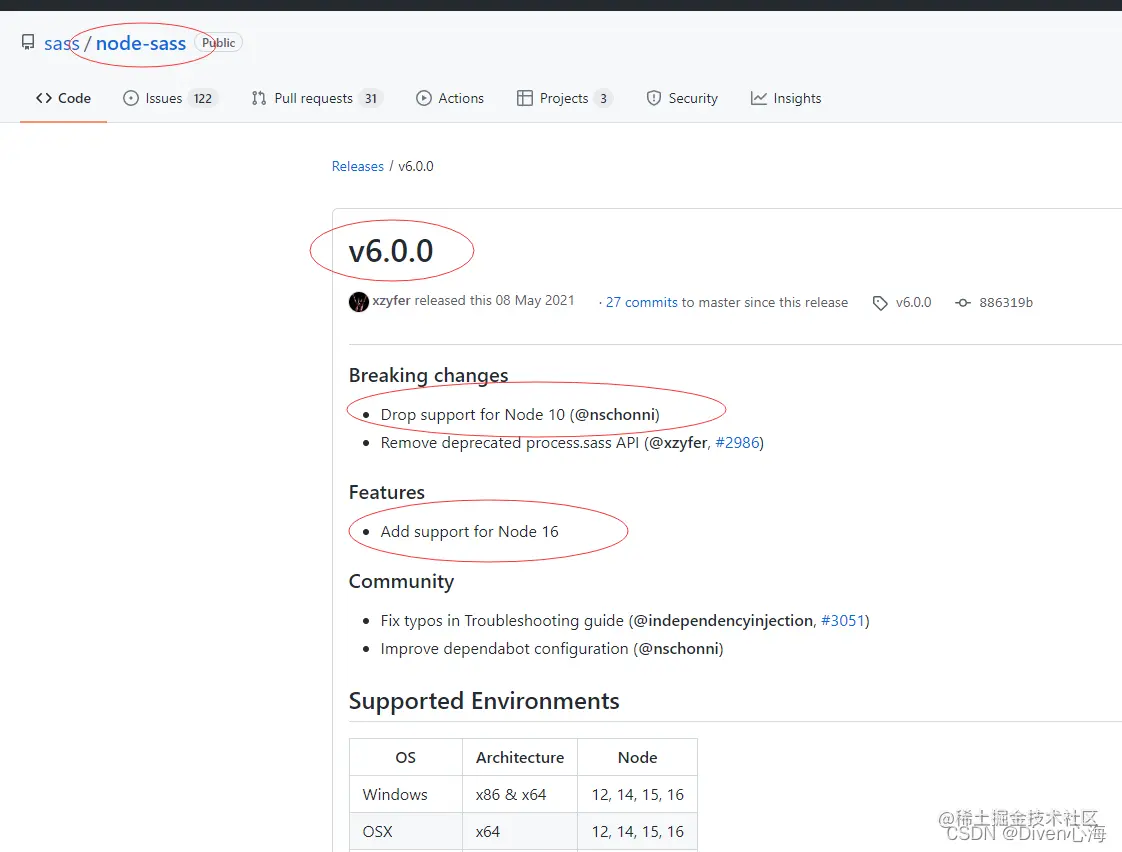1122x852 pixels.
Task: Click the Pull requests branch icon
Action: [x=259, y=99]
